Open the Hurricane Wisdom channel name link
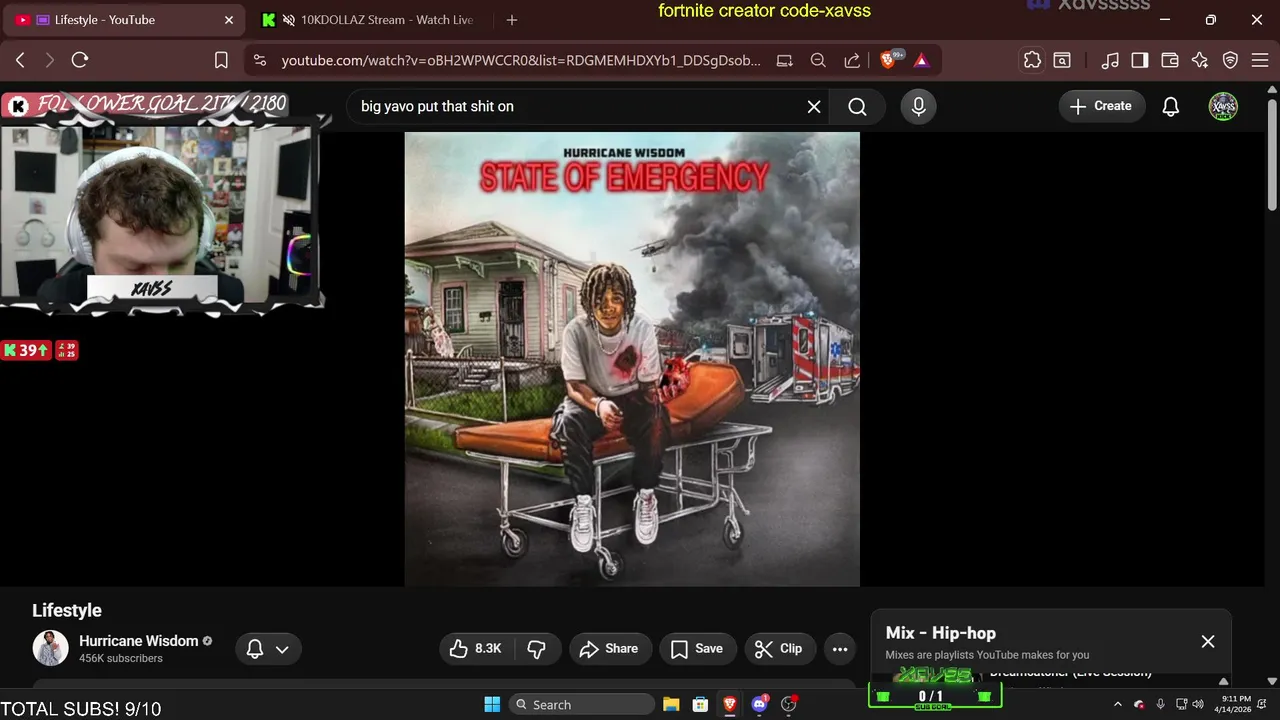Image resolution: width=1280 pixels, height=720 pixels. 138,641
